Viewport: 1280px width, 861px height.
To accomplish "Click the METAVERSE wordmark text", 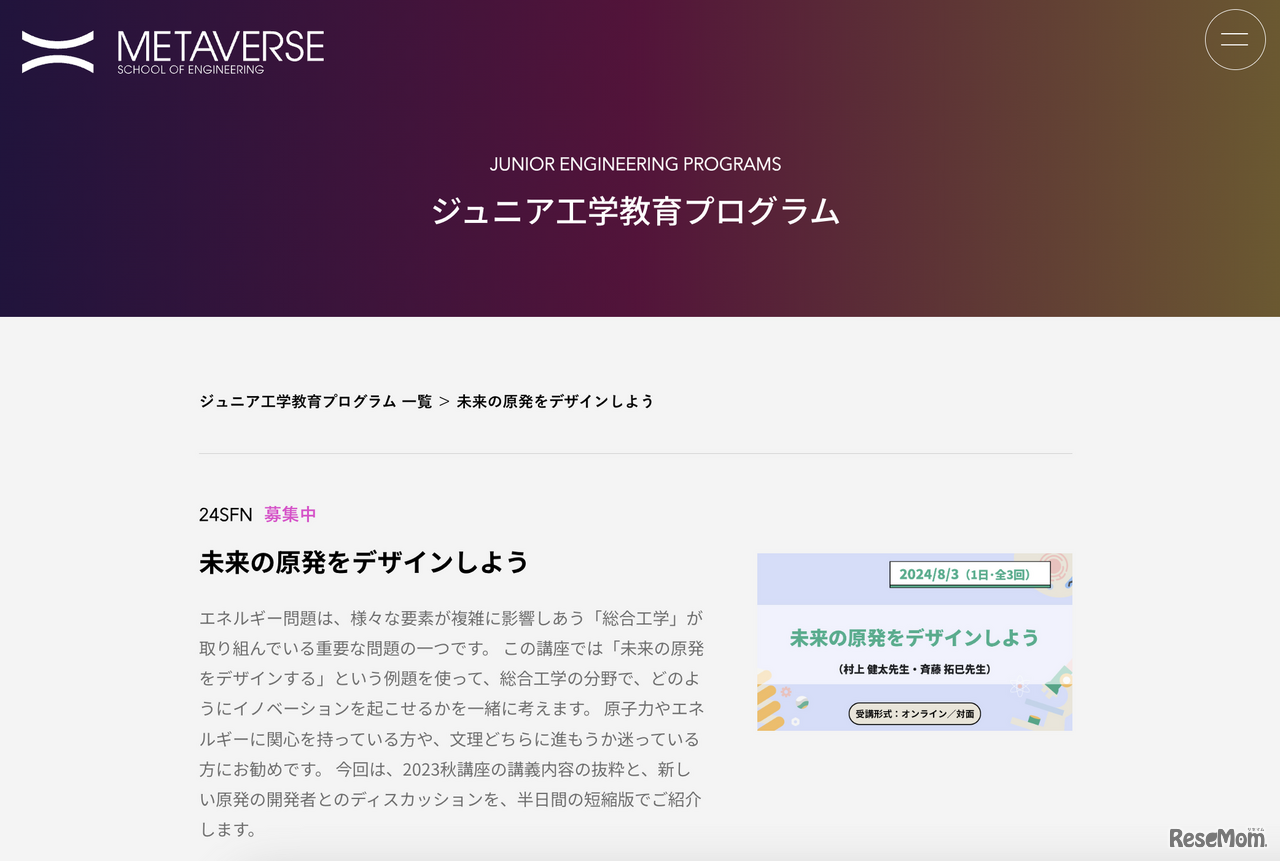I will click(220, 46).
